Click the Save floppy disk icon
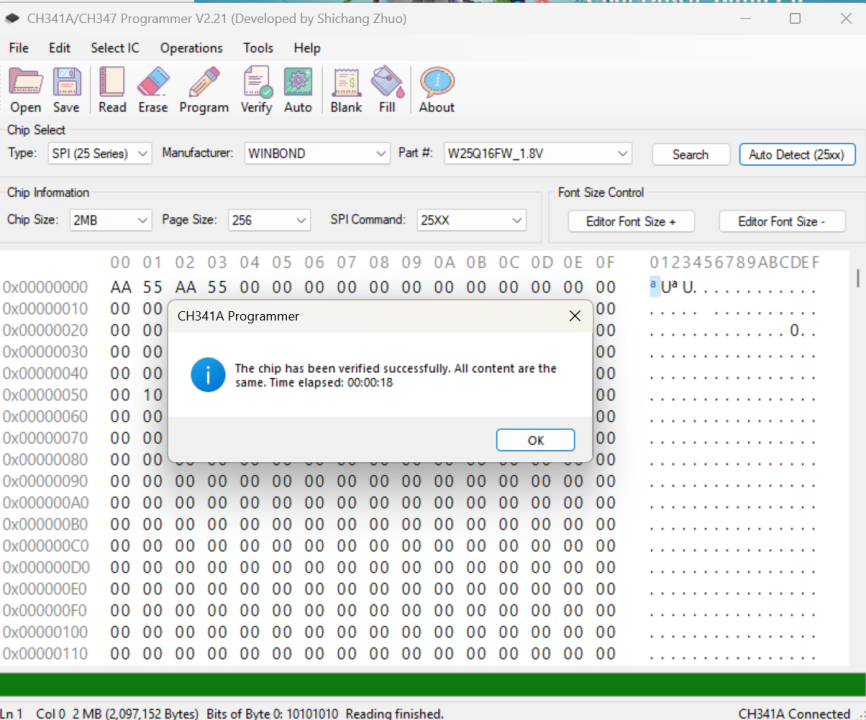This screenshot has width=866, height=720. (66, 90)
